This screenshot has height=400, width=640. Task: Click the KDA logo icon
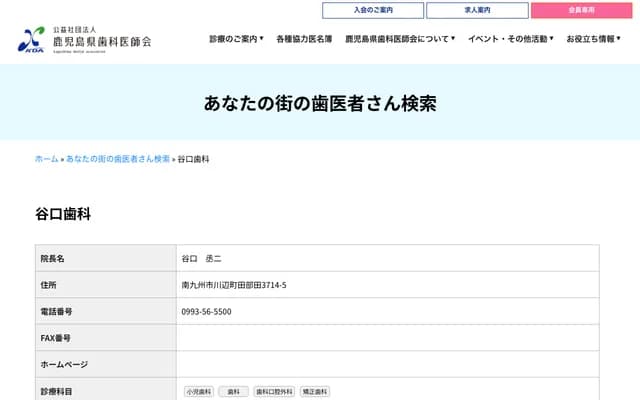31,40
